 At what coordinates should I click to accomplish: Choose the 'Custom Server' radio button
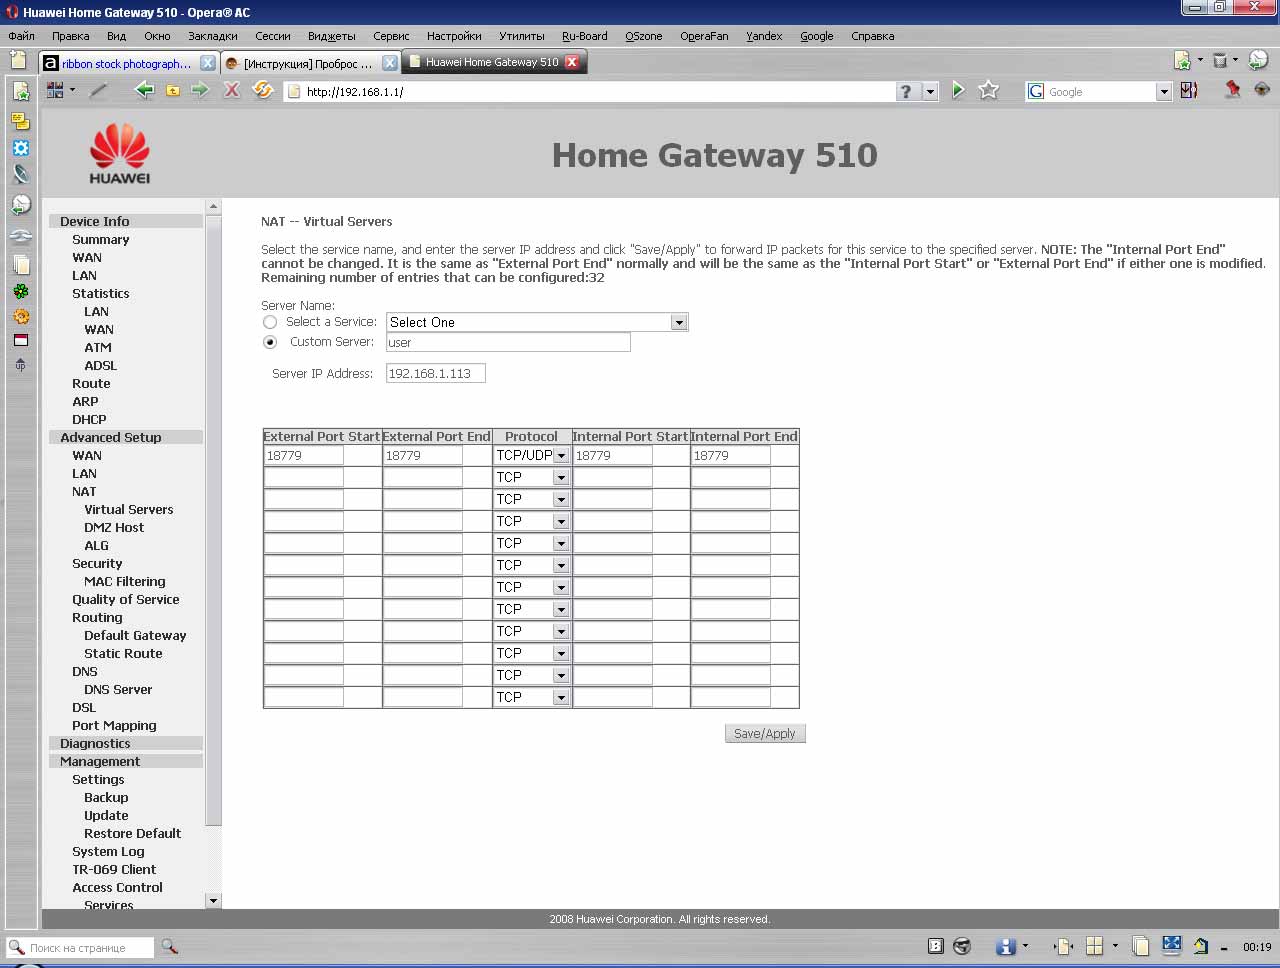[270, 342]
